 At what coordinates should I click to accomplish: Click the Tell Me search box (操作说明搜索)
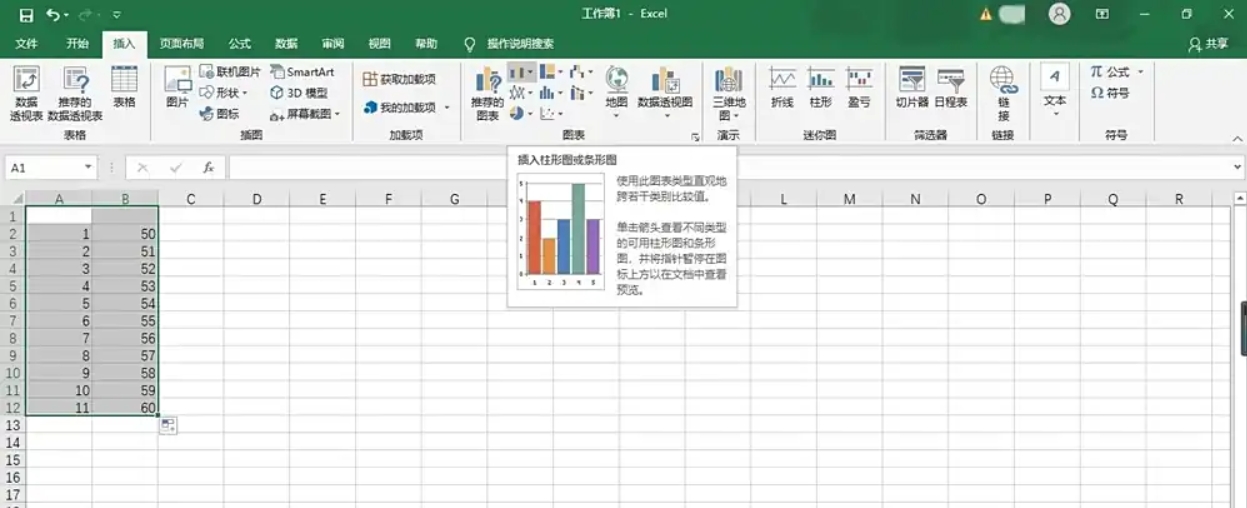[x=520, y=44]
